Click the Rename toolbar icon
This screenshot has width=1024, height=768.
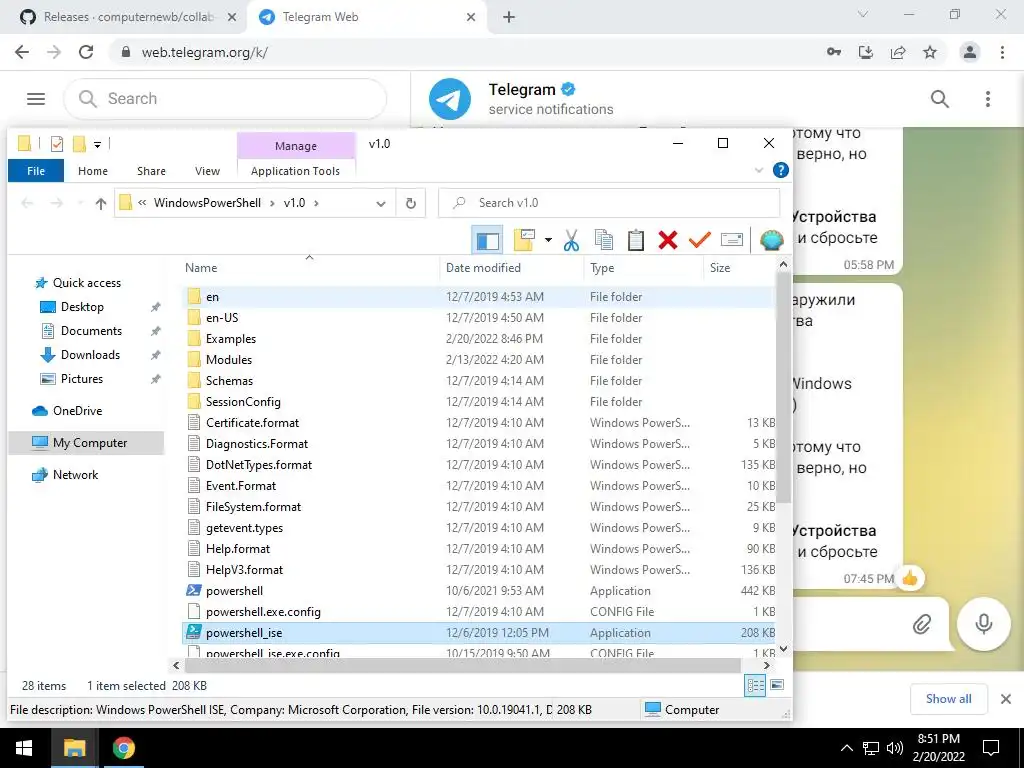pos(731,240)
